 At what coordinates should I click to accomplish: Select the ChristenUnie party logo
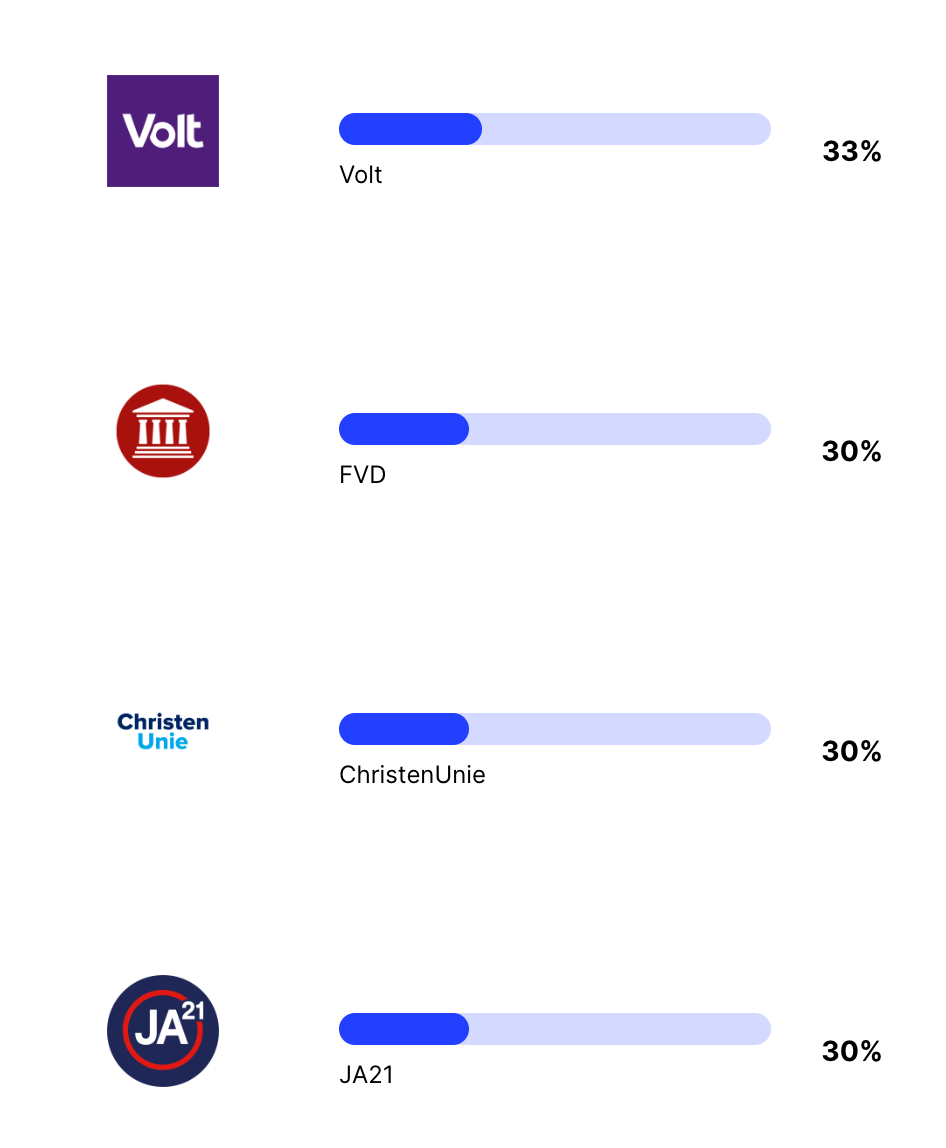tap(163, 731)
